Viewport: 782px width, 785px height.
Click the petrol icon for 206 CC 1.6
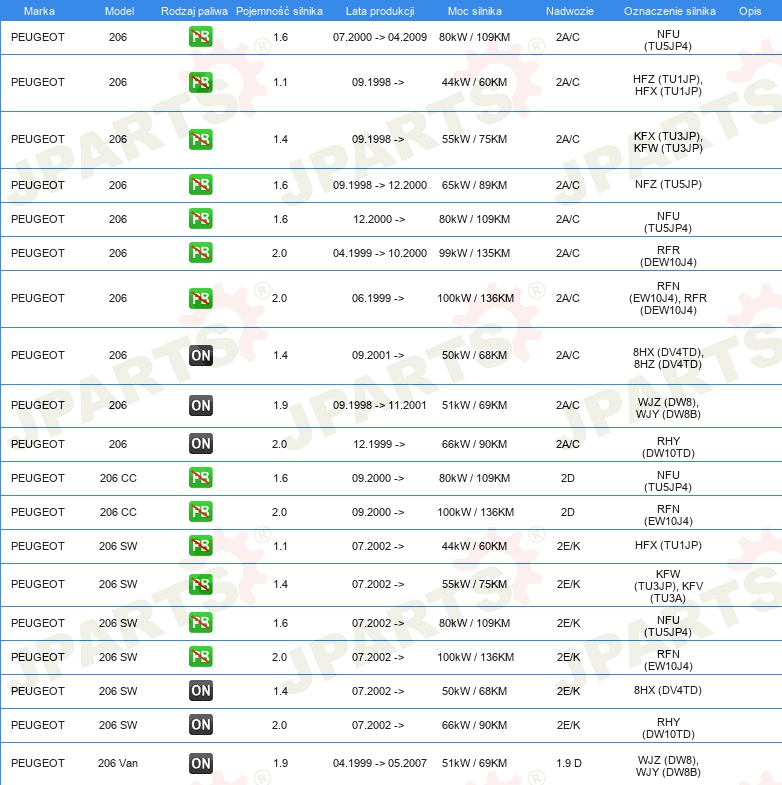(200, 478)
